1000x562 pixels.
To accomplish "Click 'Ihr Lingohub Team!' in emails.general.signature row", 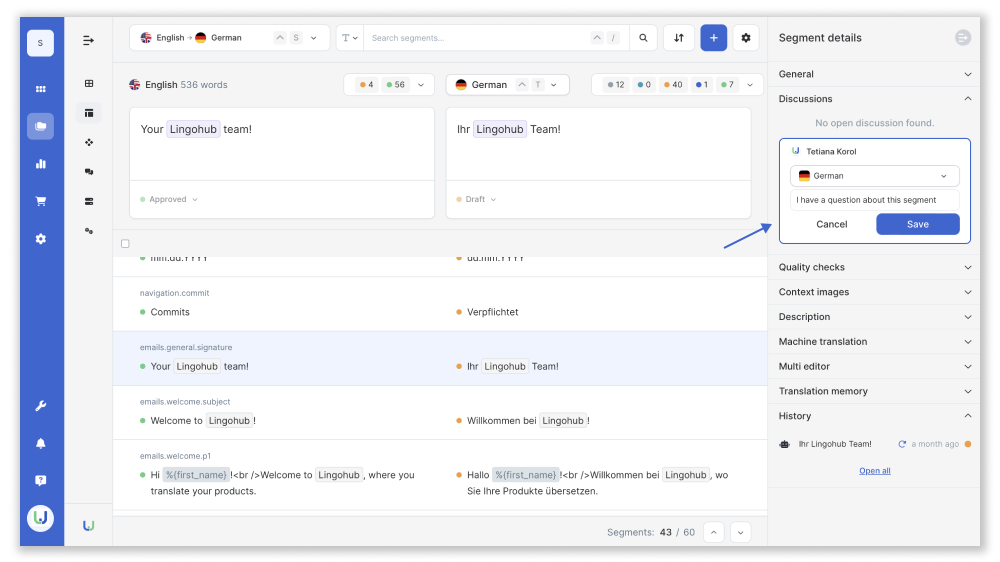I will coord(513,366).
